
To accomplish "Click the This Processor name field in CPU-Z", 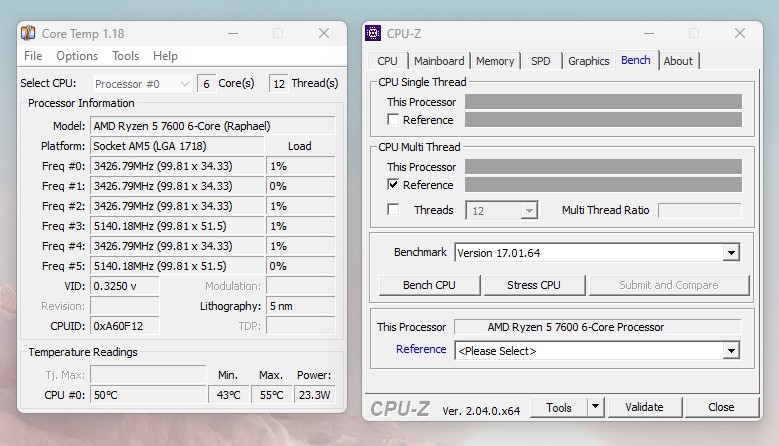I will click(598, 327).
